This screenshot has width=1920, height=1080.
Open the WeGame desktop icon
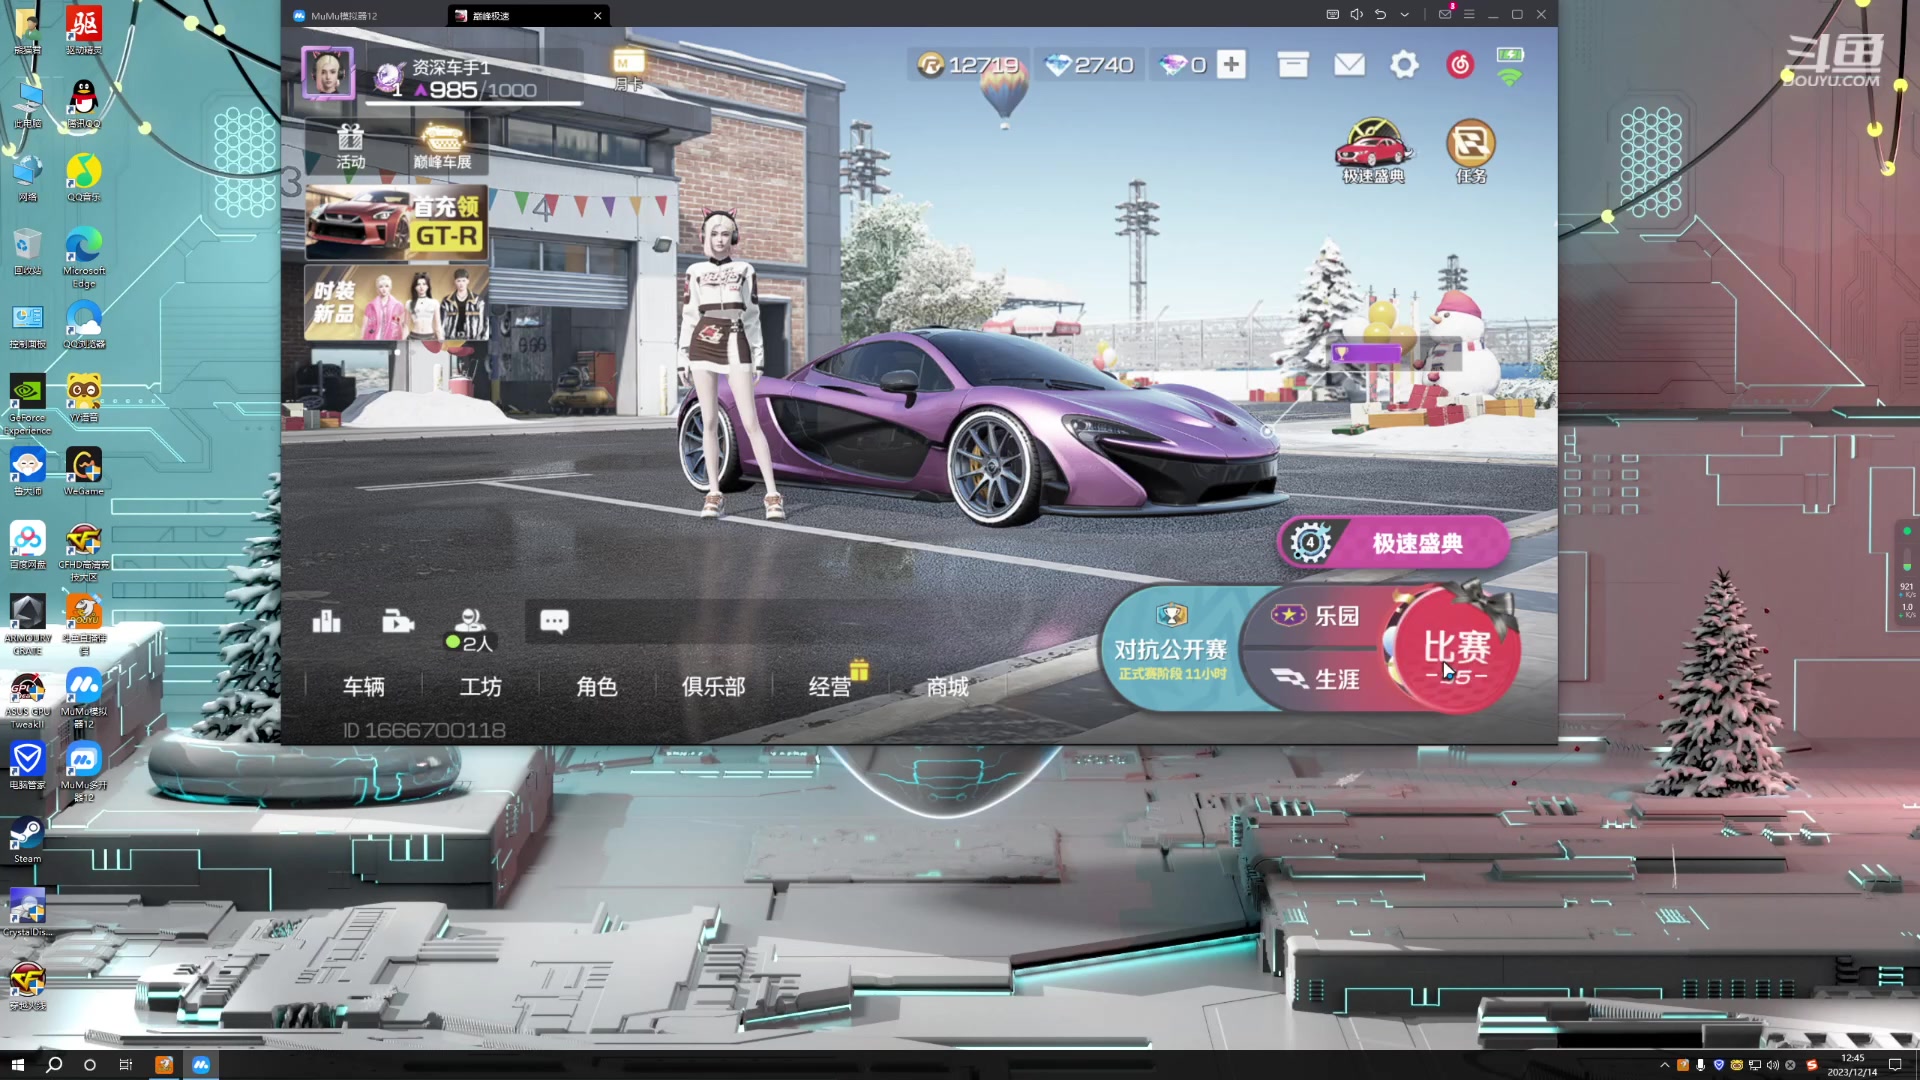pyautogui.click(x=84, y=471)
